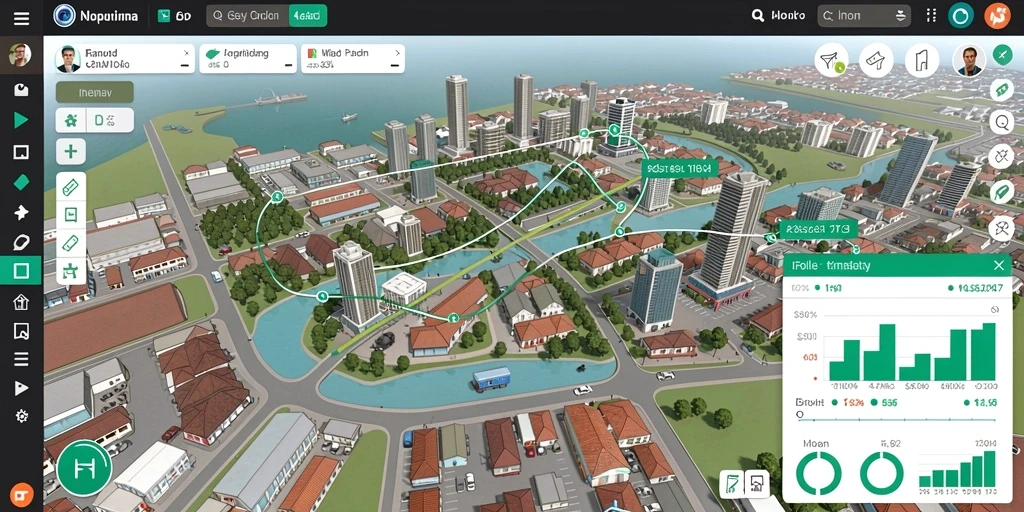The height and width of the screenshot is (512, 1024).
Task: Click the paper plane icon above map
Action: coord(831,61)
